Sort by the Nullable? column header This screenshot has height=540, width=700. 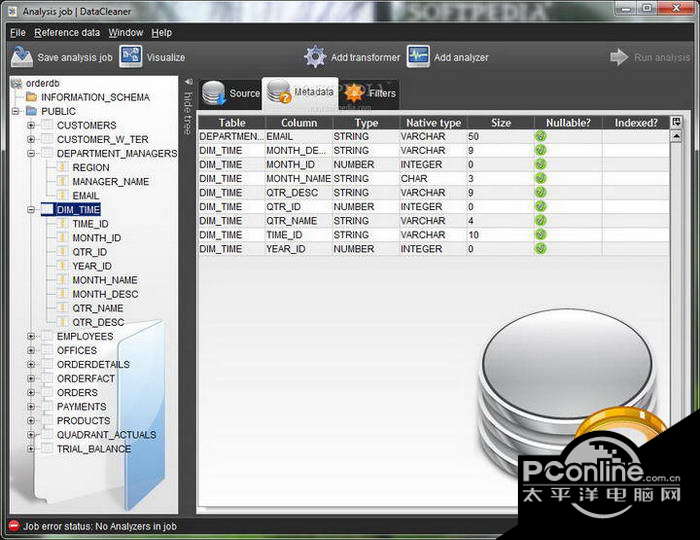[568, 123]
